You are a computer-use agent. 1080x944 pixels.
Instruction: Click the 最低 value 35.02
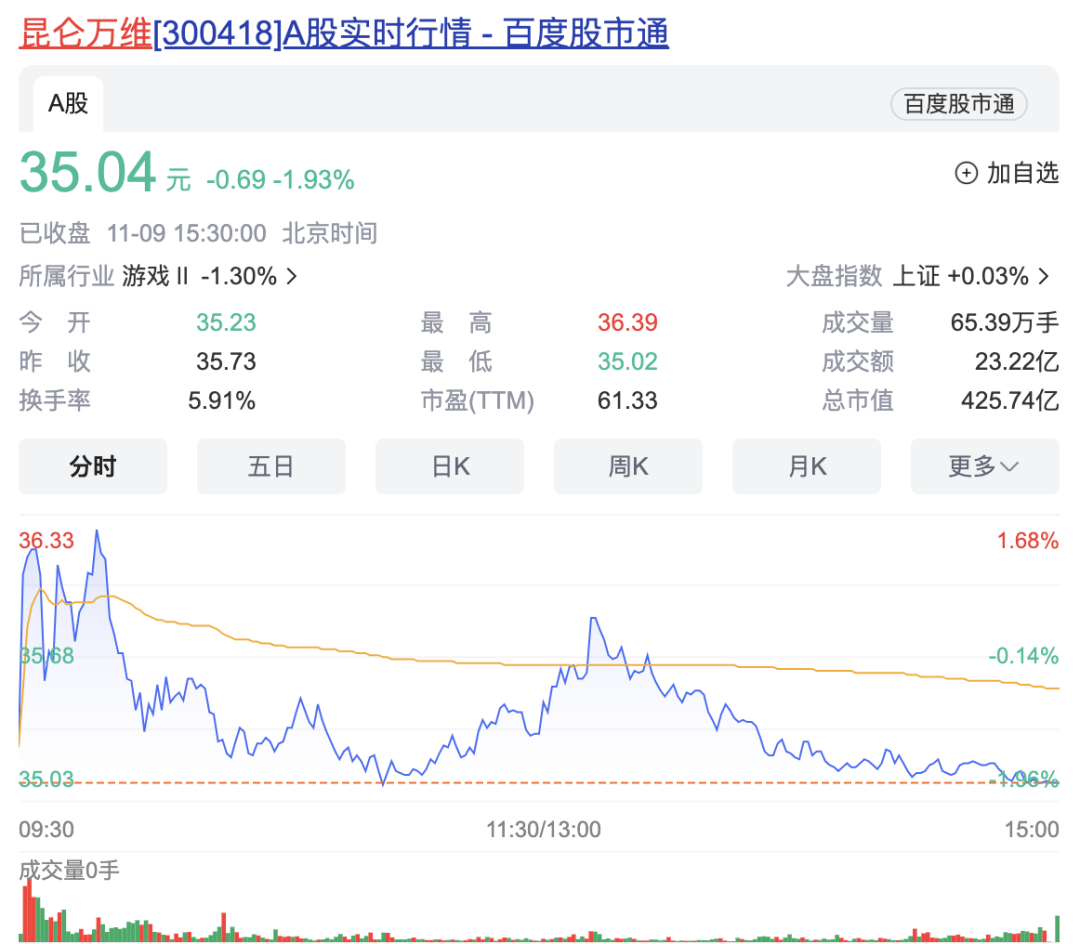(627, 361)
